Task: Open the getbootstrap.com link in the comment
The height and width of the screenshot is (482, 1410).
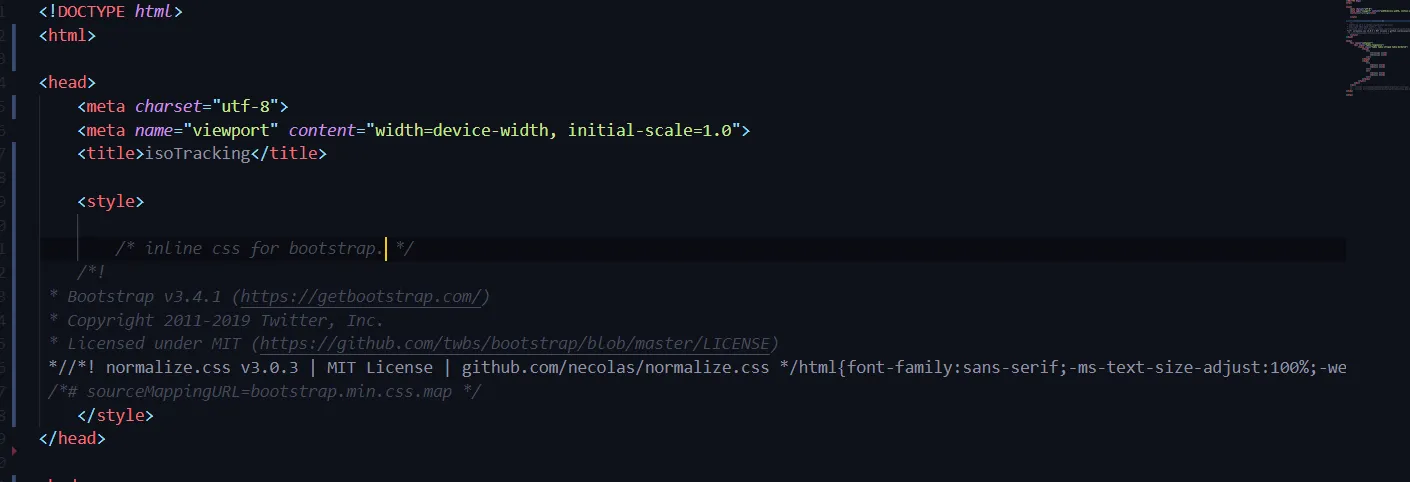Action: coord(364,297)
